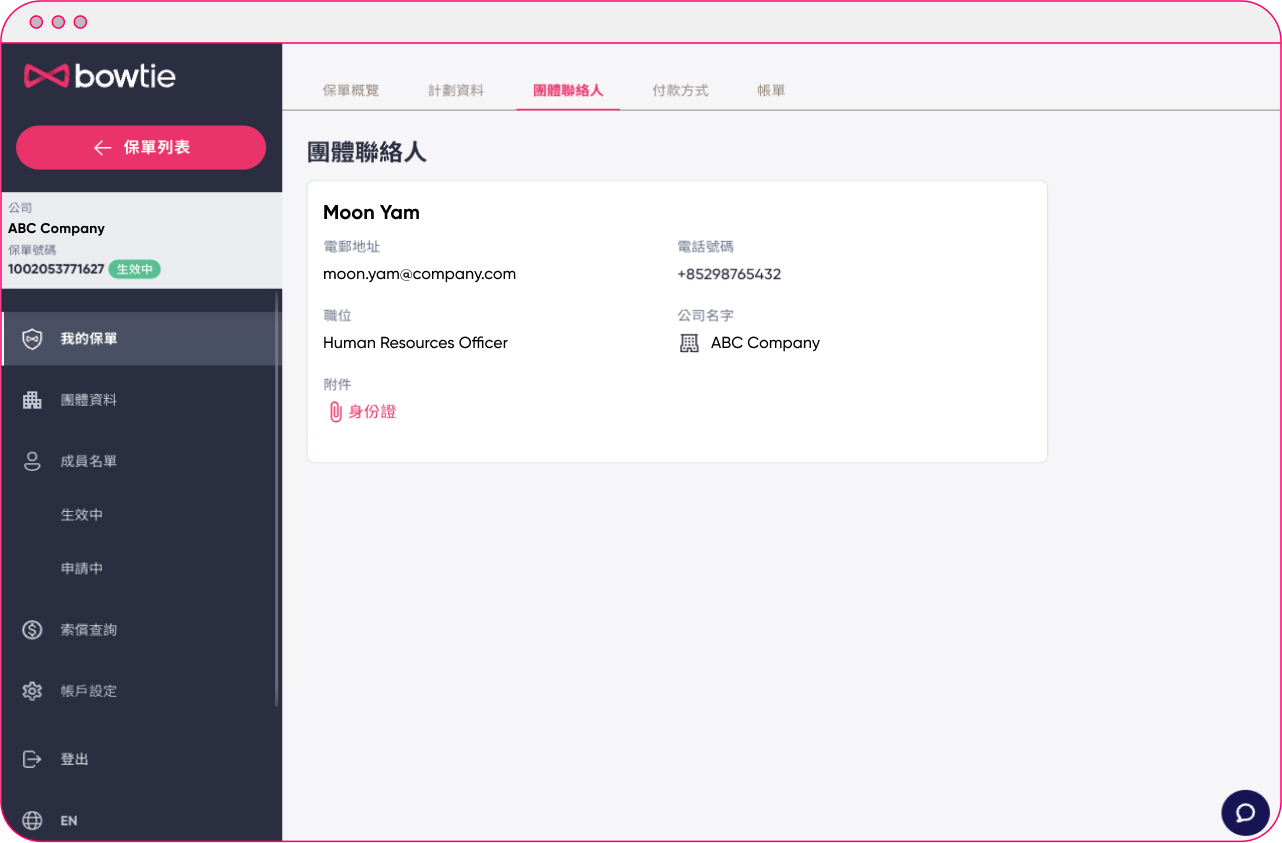Viewport: 1282px width, 843px height.
Task: Open the 付款方式 tab
Action: coord(680,89)
